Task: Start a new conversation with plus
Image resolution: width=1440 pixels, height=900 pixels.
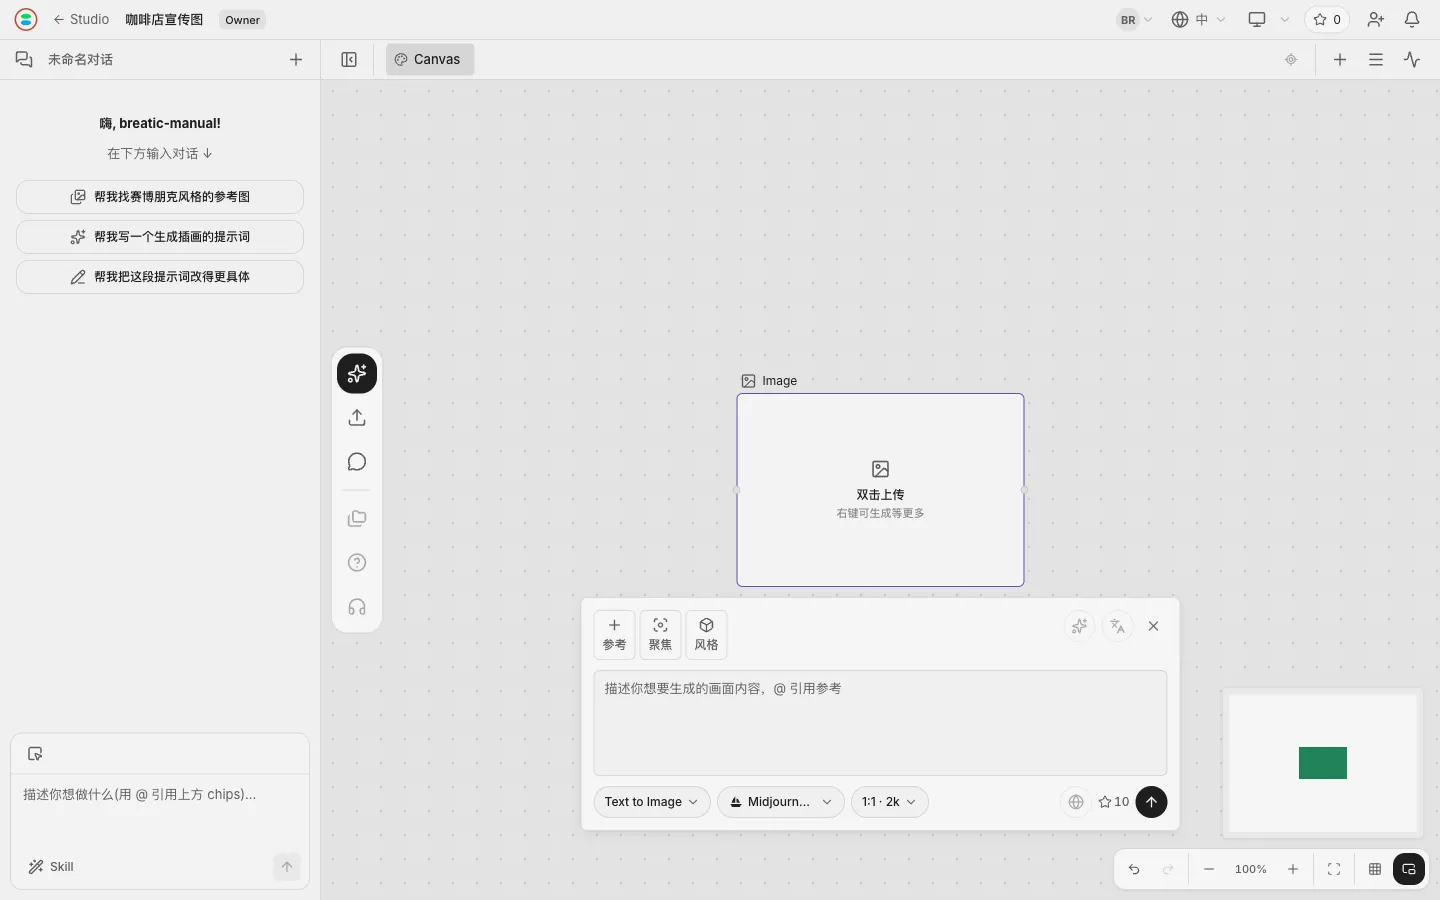Action: 296,59
